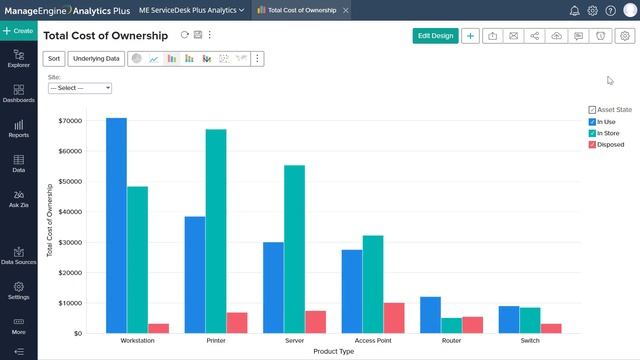Click the Workstation axis label

137,340
